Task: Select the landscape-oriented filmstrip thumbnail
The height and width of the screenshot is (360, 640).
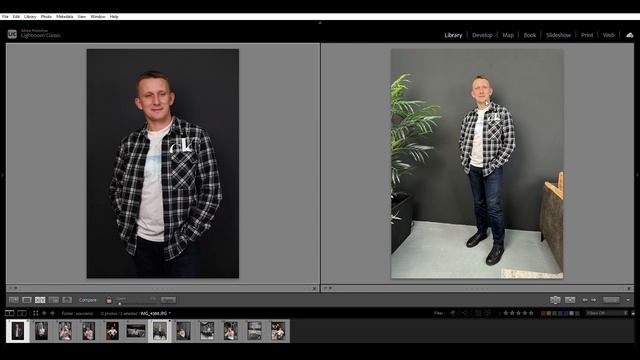Action: (x=136, y=331)
